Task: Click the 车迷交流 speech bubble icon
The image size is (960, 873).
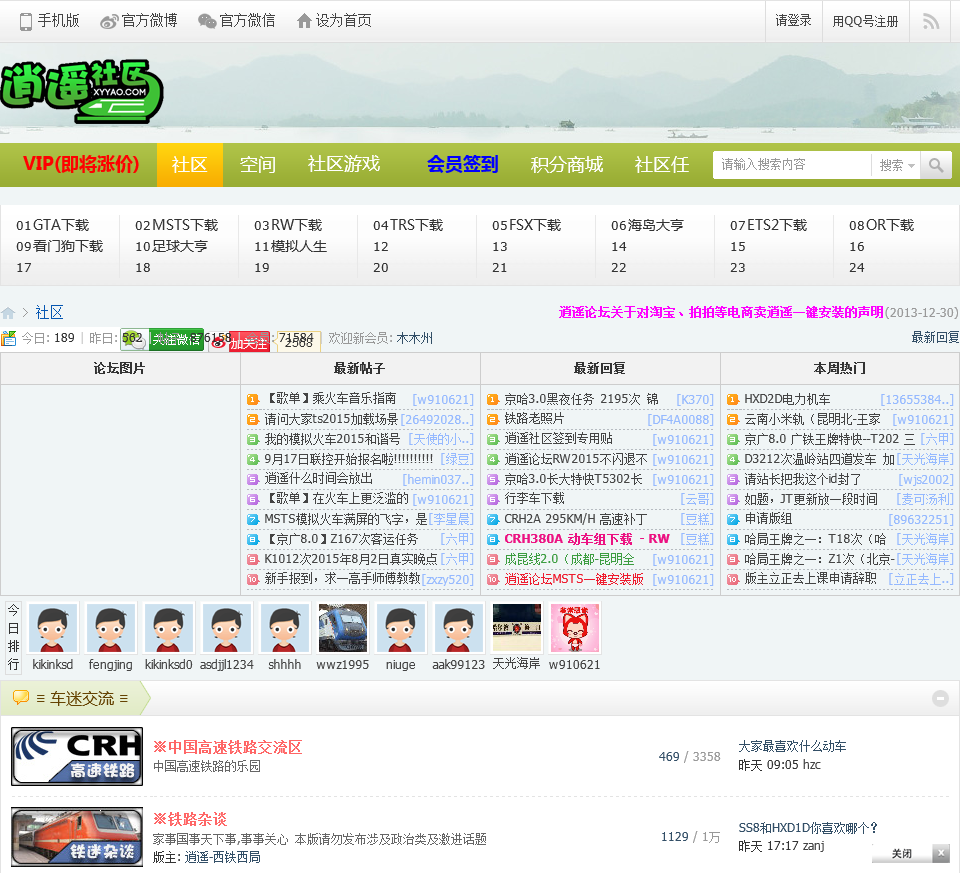Action: (x=21, y=698)
